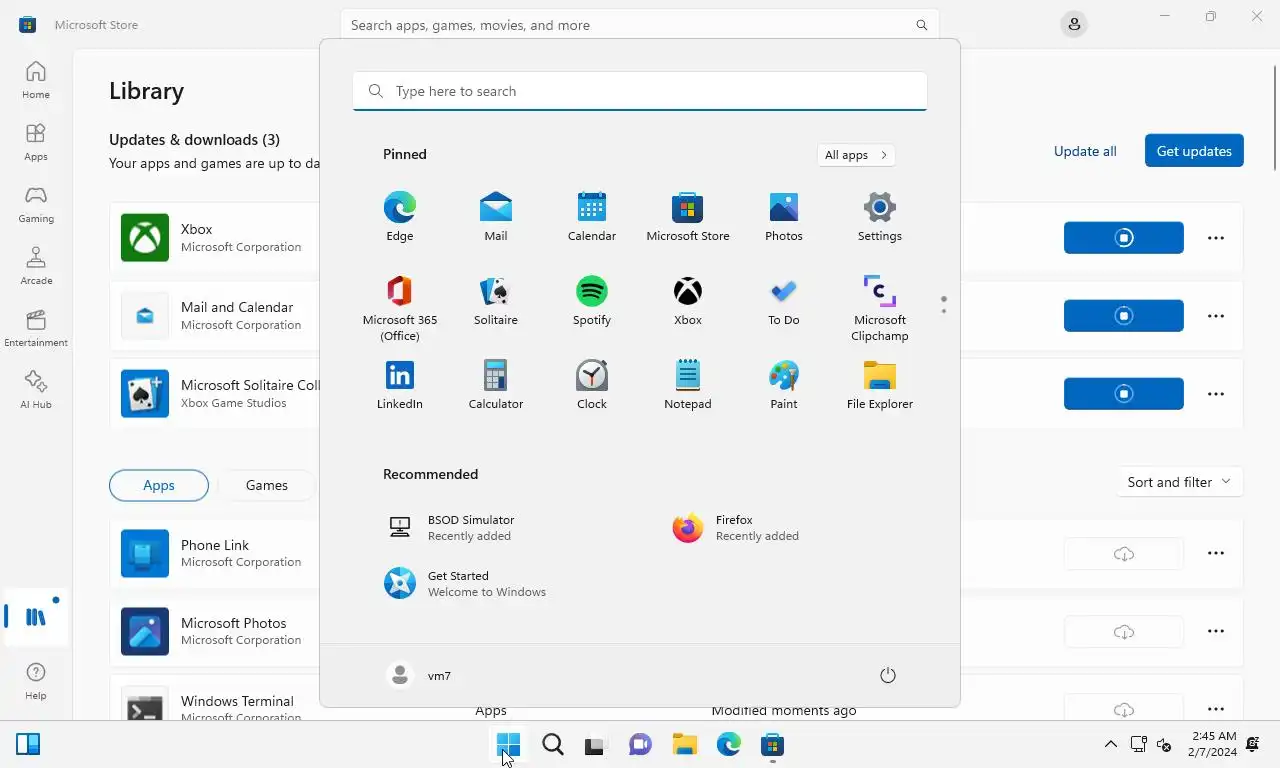This screenshot has width=1280, height=768.
Task: Open Edge from the pinned apps
Action: click(x=400, y=217)
